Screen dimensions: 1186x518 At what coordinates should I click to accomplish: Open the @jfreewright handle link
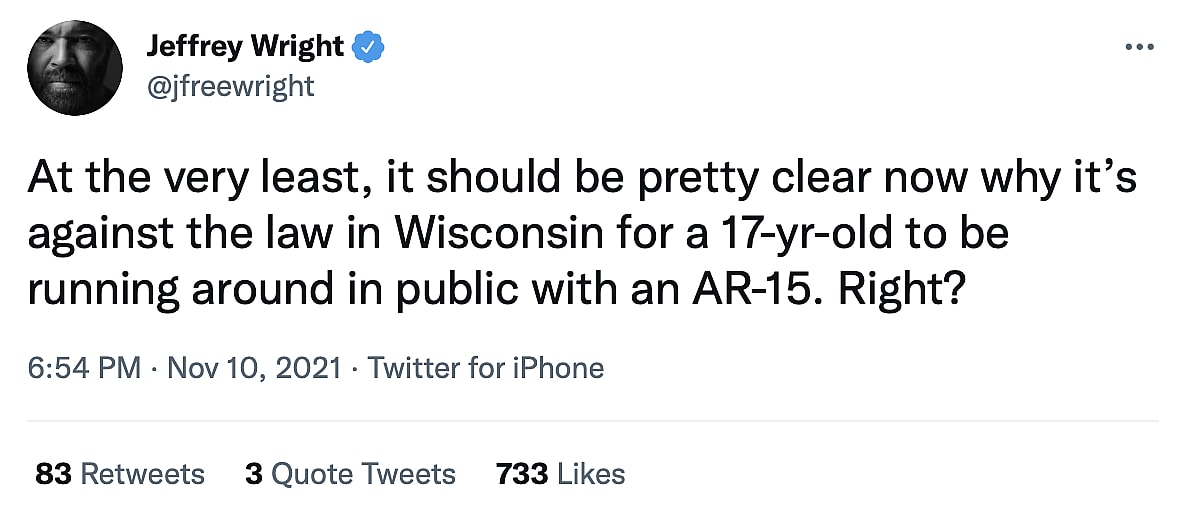click(x=230, y=86)
